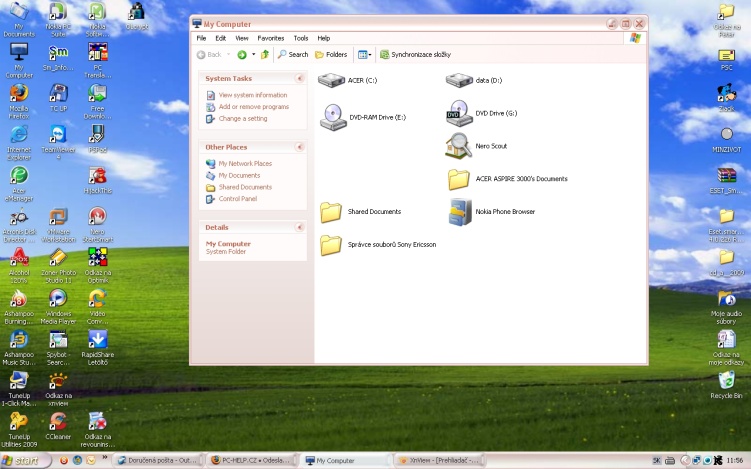The width and height of the screenshot is (751, 469).
Task: Open the DVD-RAM Drive (E:)
Action: coord(333,117)
